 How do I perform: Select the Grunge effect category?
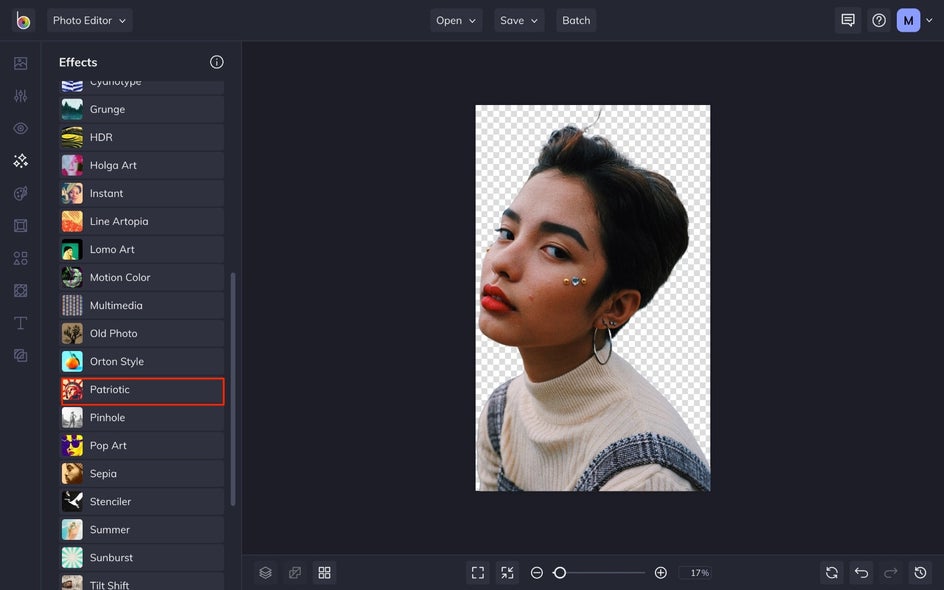[142, 110]
